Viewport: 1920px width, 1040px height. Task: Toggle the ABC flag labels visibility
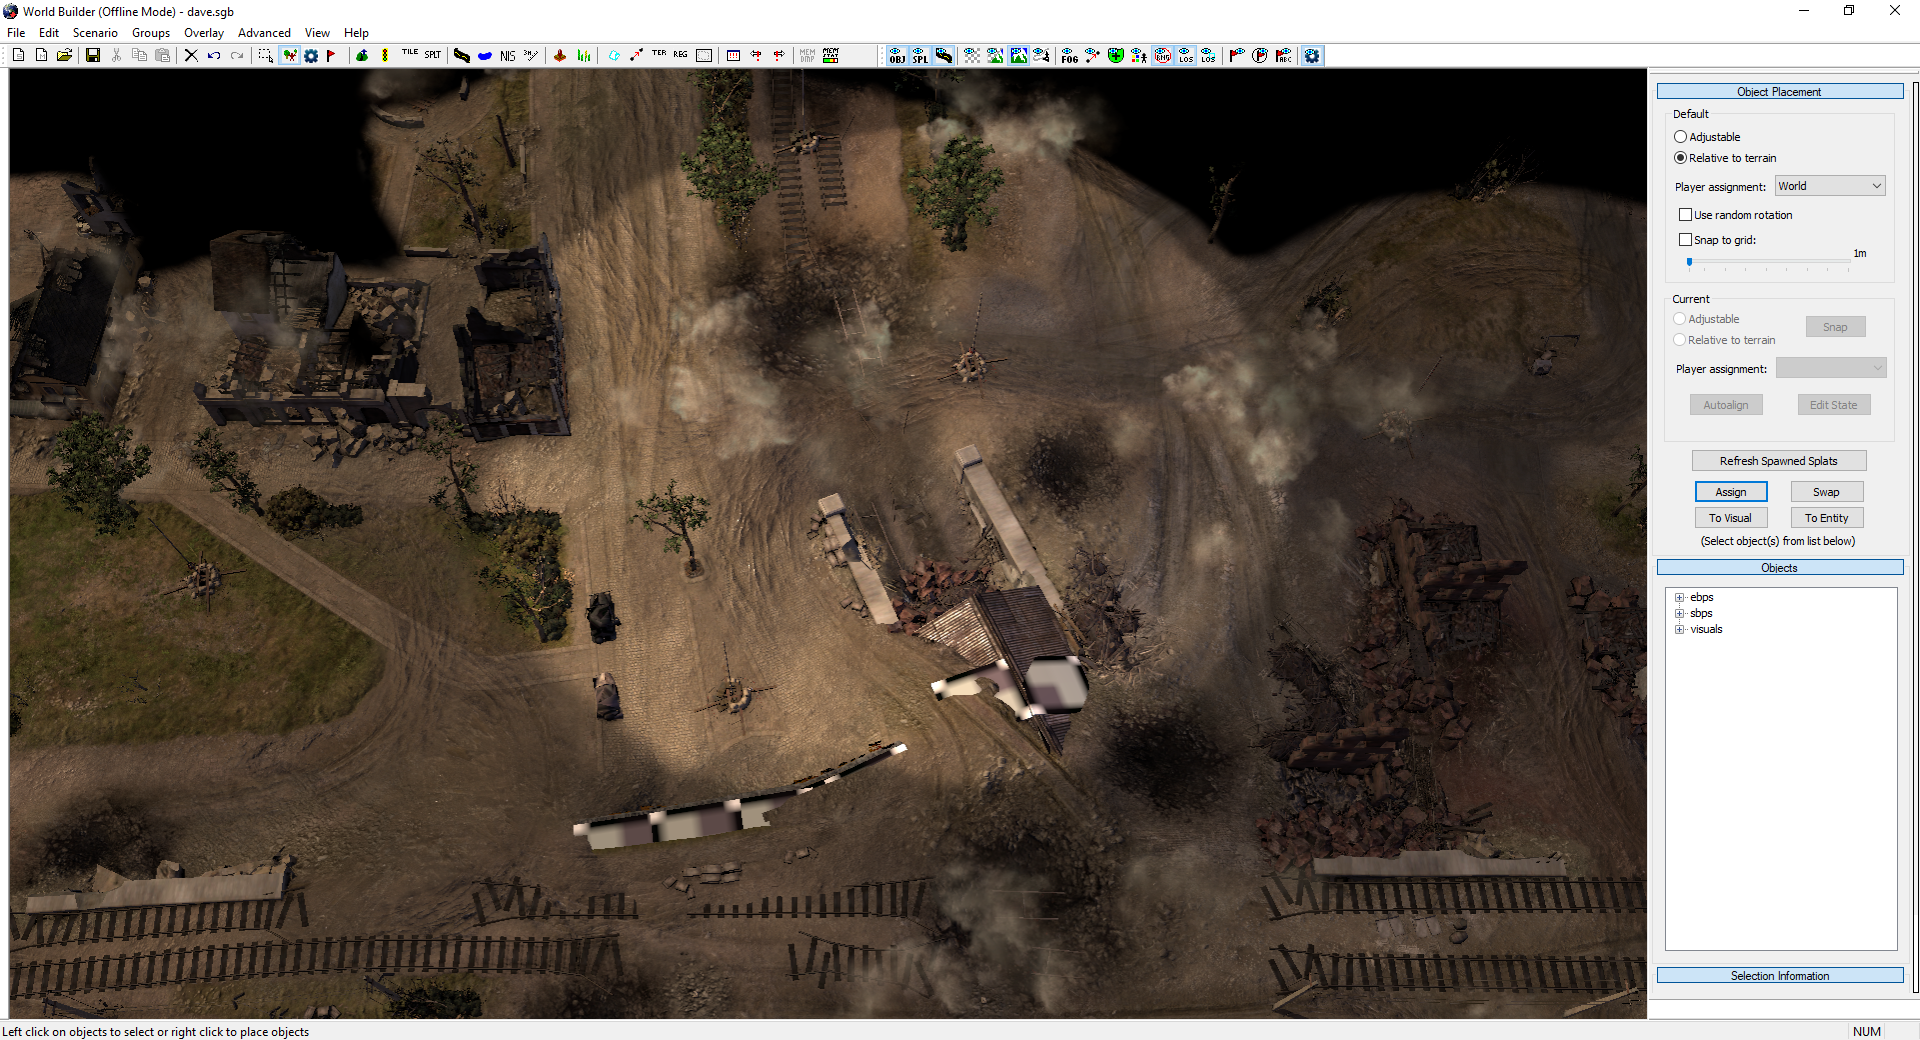coord(1283,56)
